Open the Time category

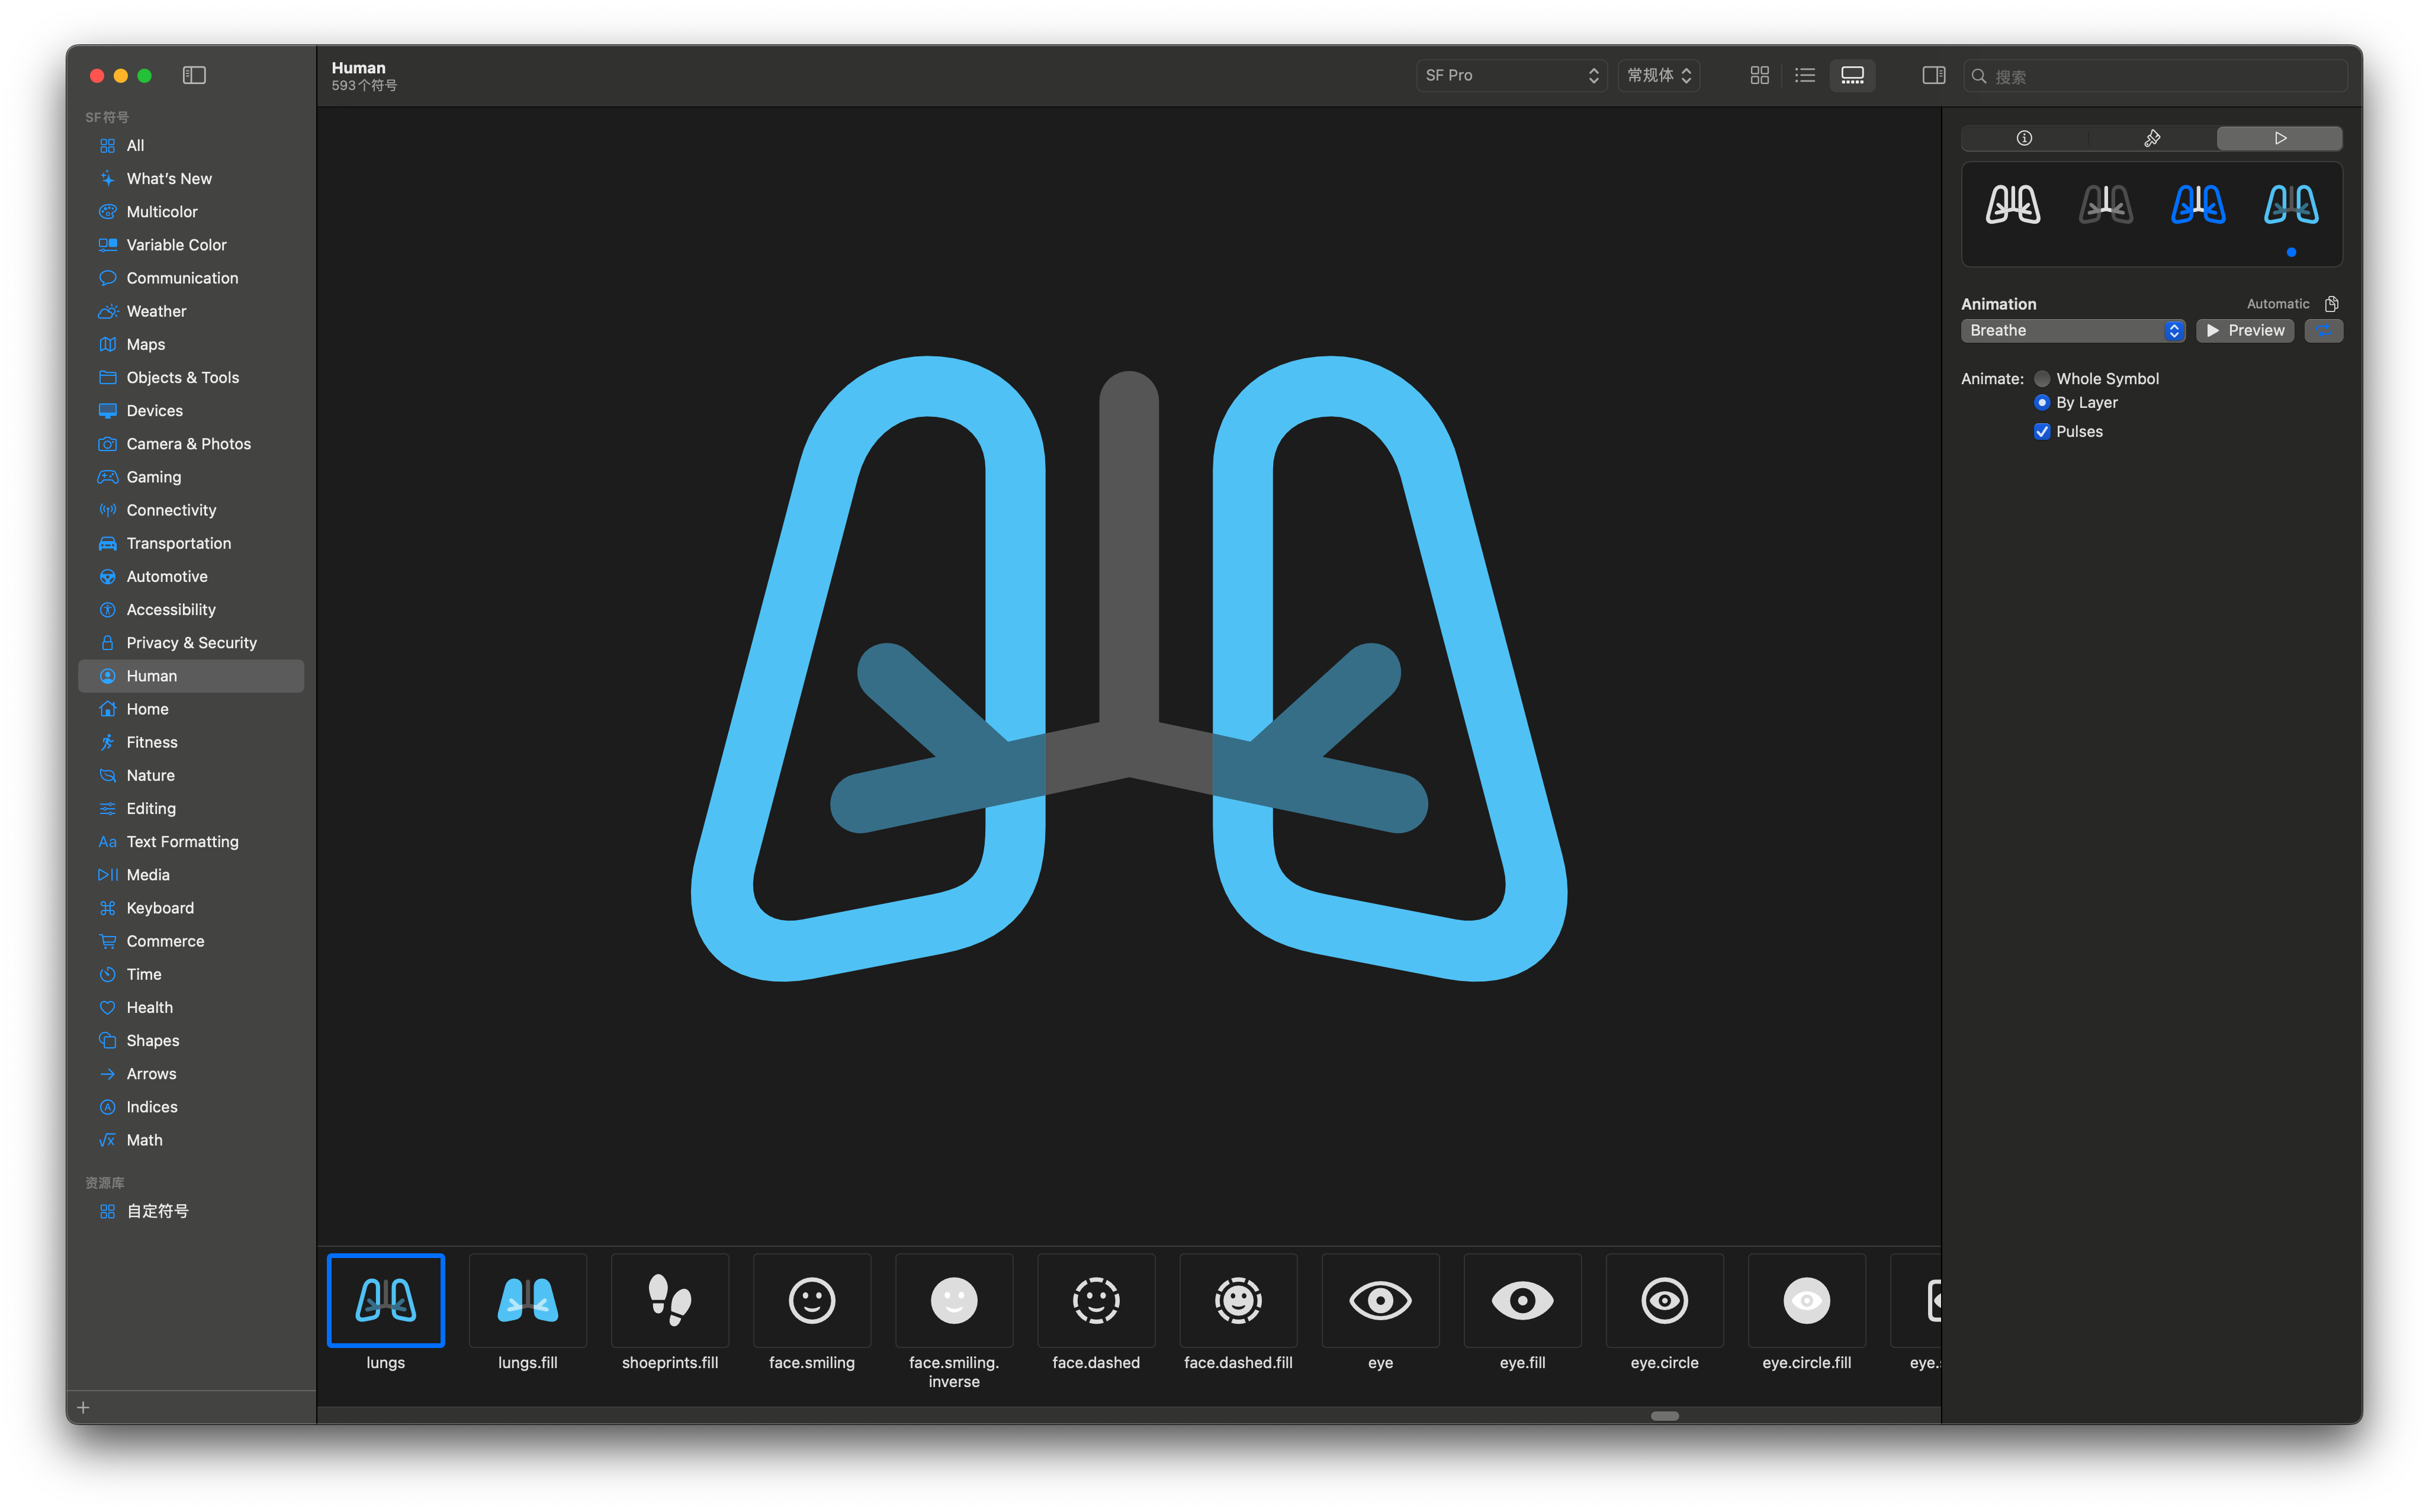[190, 974]
